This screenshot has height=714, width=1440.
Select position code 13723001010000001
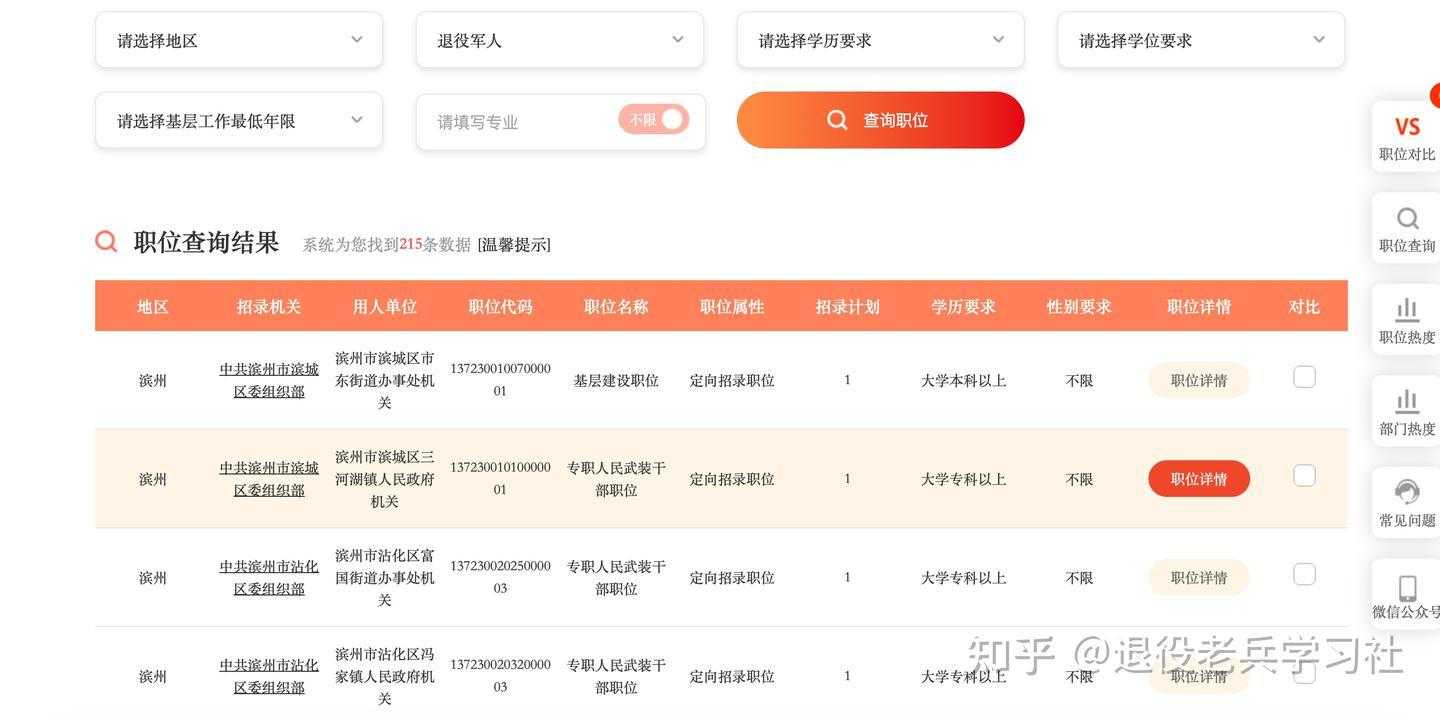500,479
